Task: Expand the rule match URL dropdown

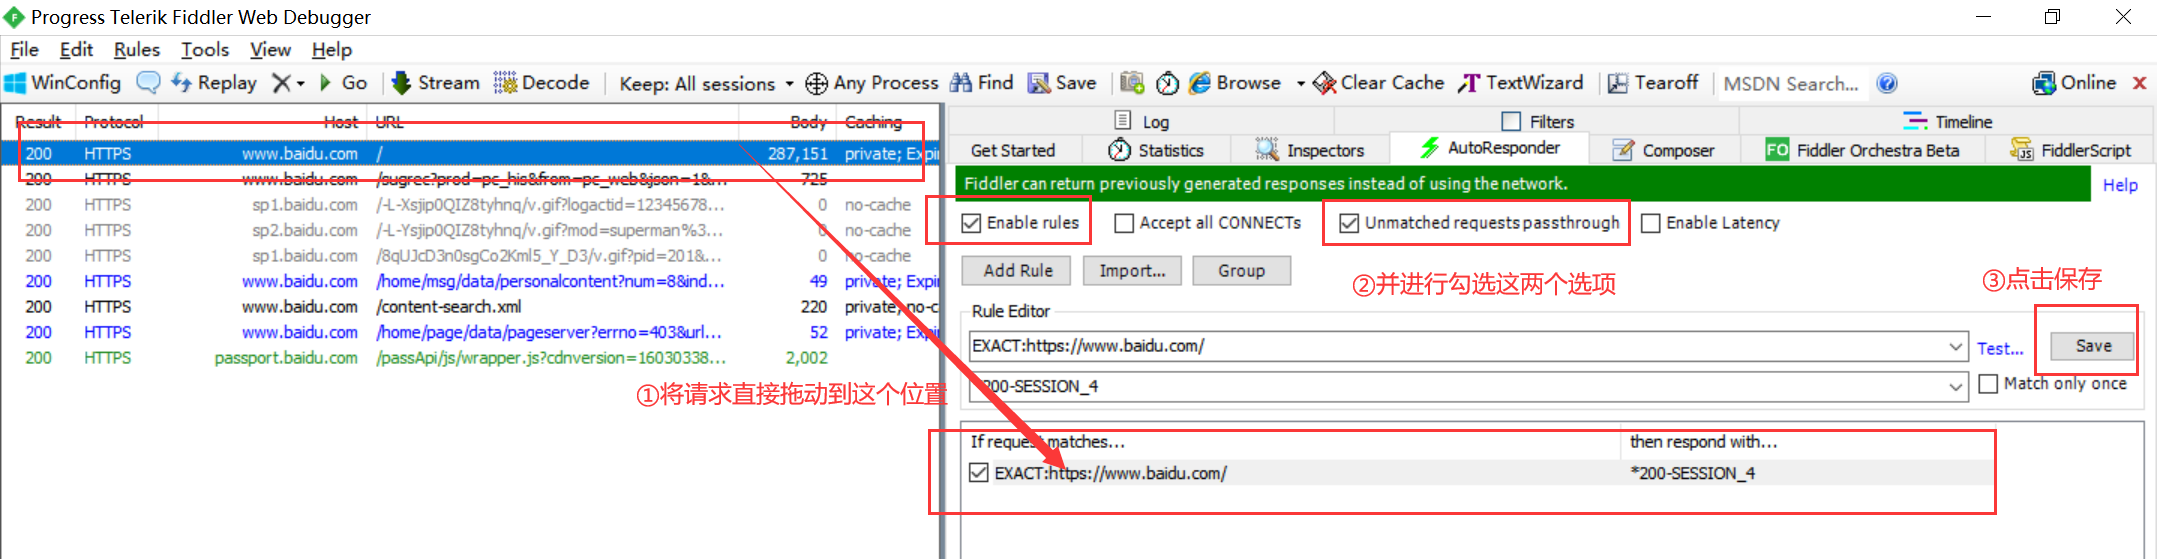Action: [x=1956, y=346]
